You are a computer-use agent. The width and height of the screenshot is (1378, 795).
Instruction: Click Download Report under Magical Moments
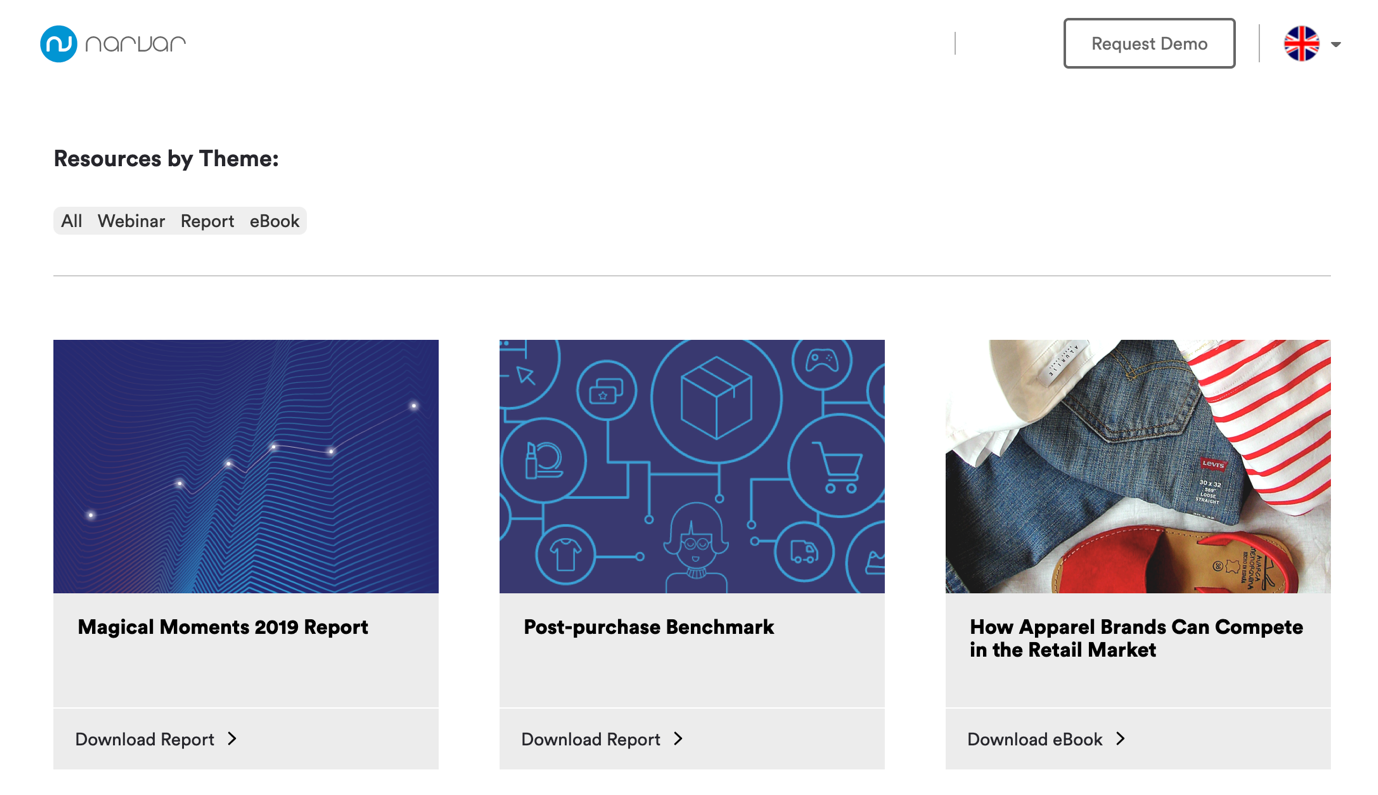pos(145,739)
